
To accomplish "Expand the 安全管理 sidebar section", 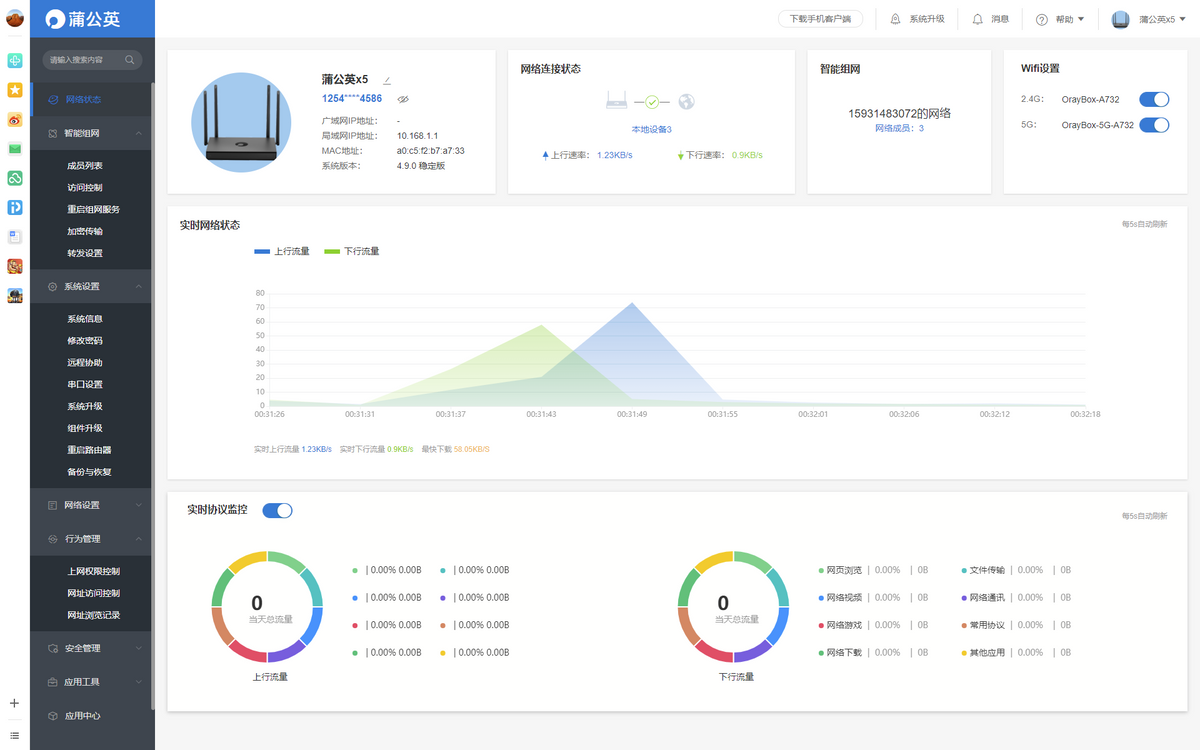I will point(91,648).
